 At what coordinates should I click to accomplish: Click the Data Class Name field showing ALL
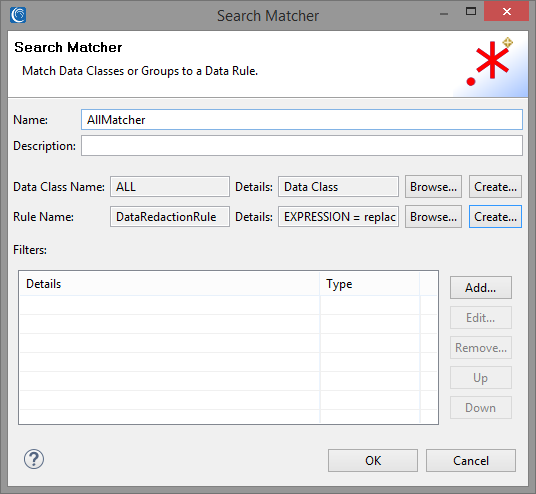170,187
